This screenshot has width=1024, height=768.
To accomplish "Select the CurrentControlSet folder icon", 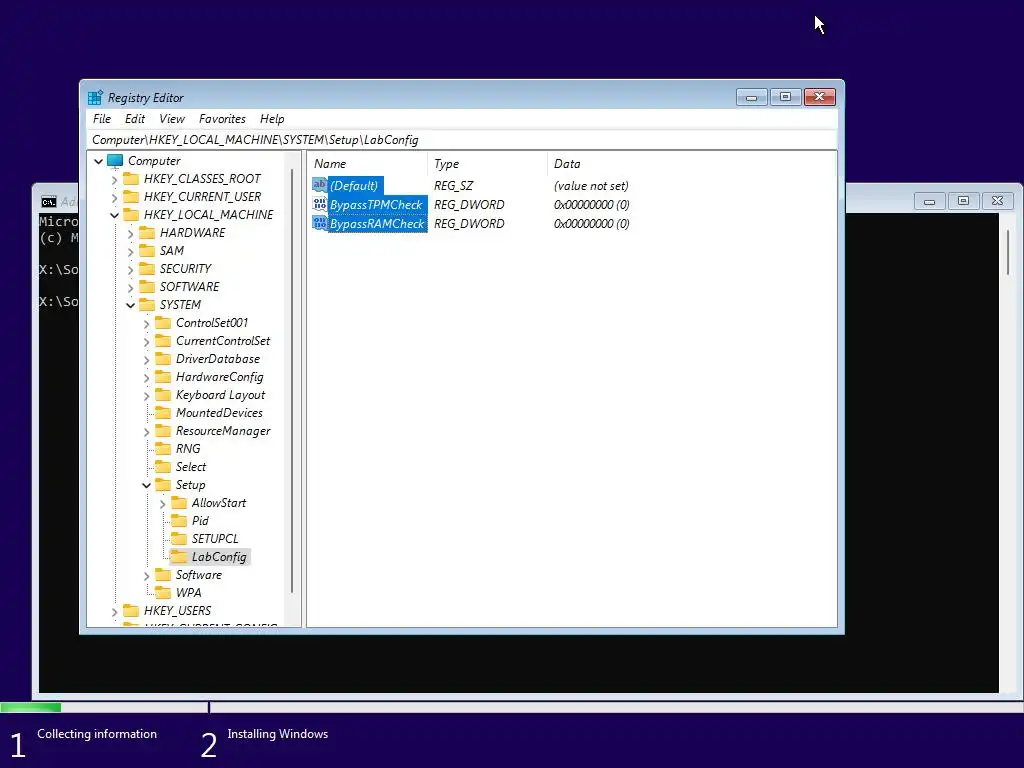I will pyautogui.click(x=163, y=341).
